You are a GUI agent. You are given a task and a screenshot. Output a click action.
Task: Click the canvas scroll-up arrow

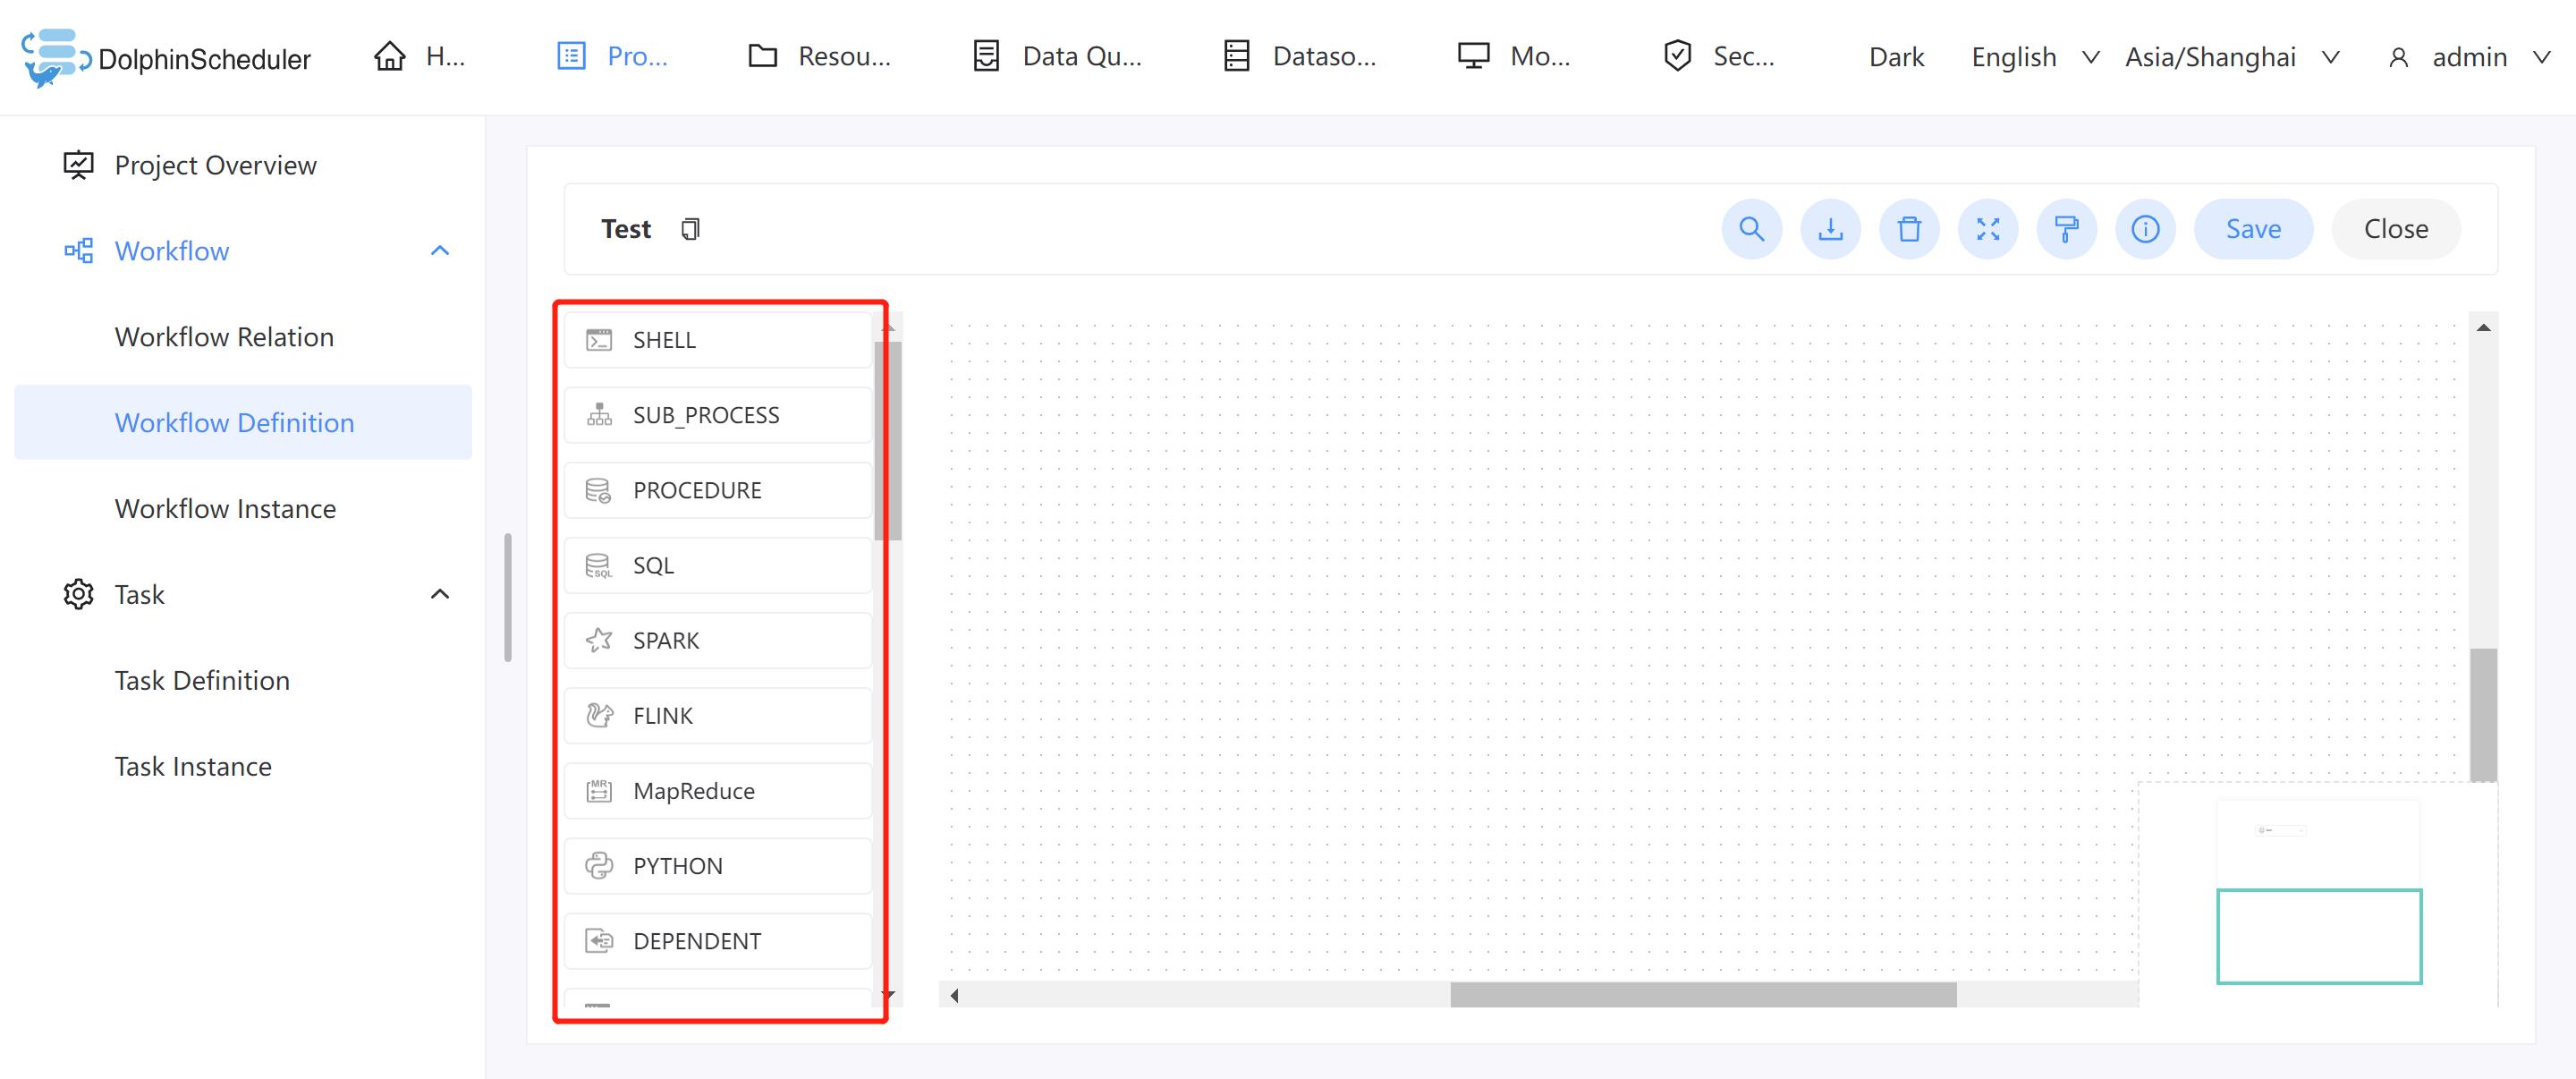2483,328
